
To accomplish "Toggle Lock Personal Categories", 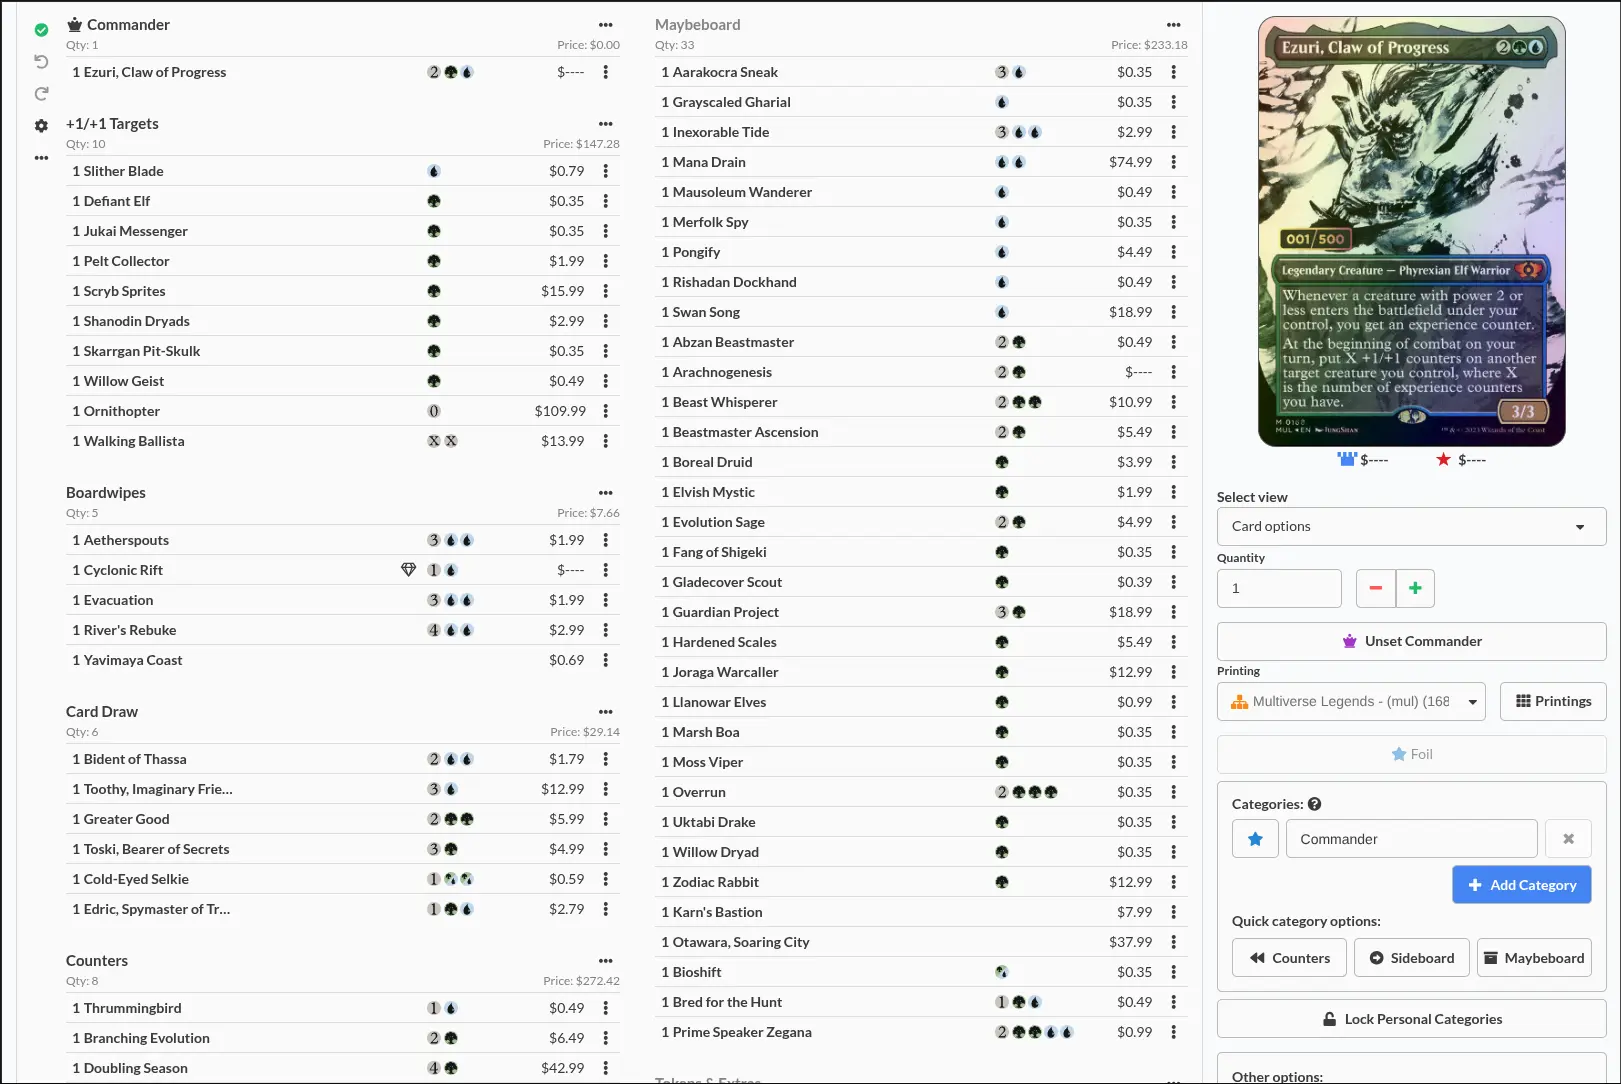I will pos(1410,1019).
